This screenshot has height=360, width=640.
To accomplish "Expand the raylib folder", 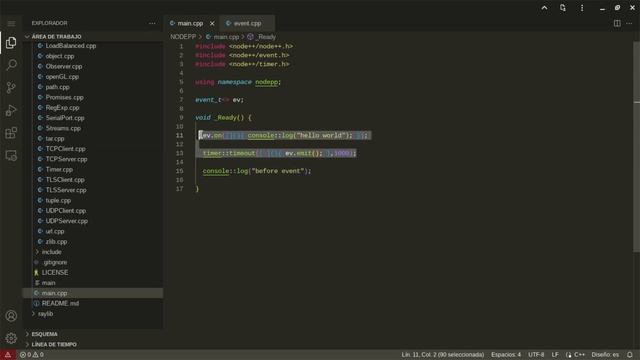I will (x=45, y=314).
